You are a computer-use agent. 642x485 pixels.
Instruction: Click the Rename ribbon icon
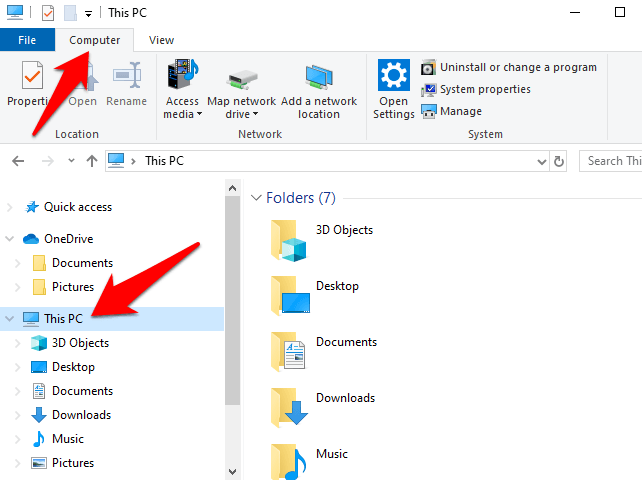click(x=127, y=75)
